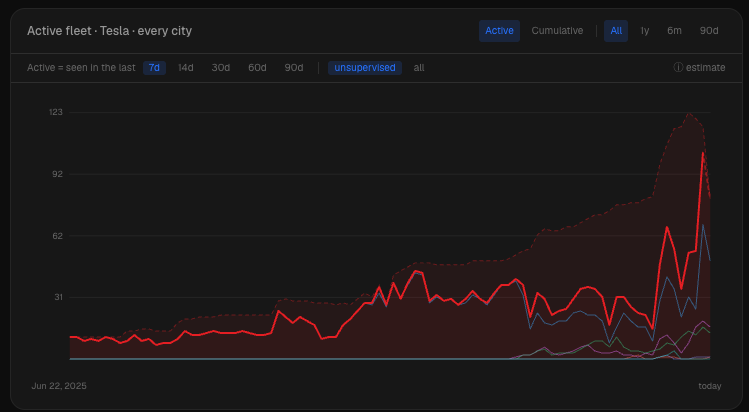Switch the chart to Cumulative mode
Screen dimensions: 749x412
point(557,31)
